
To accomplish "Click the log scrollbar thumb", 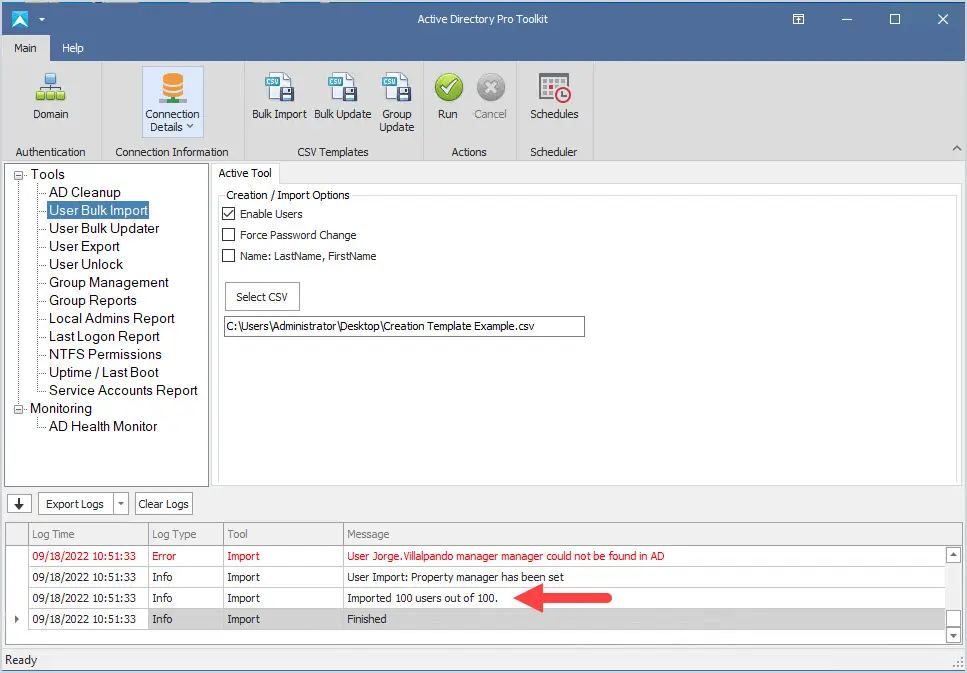I will point(953,618).
